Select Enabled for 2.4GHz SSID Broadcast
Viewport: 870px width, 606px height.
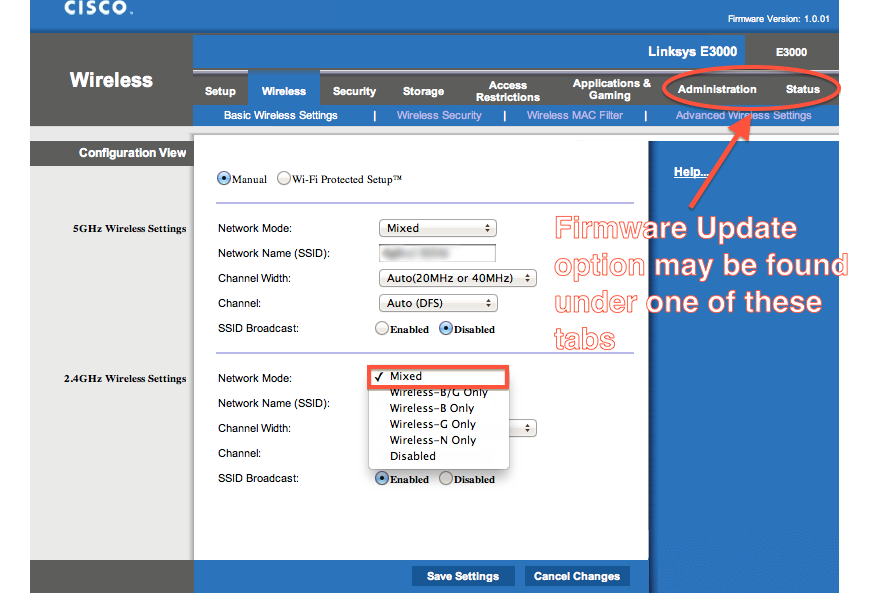[382, 478]
